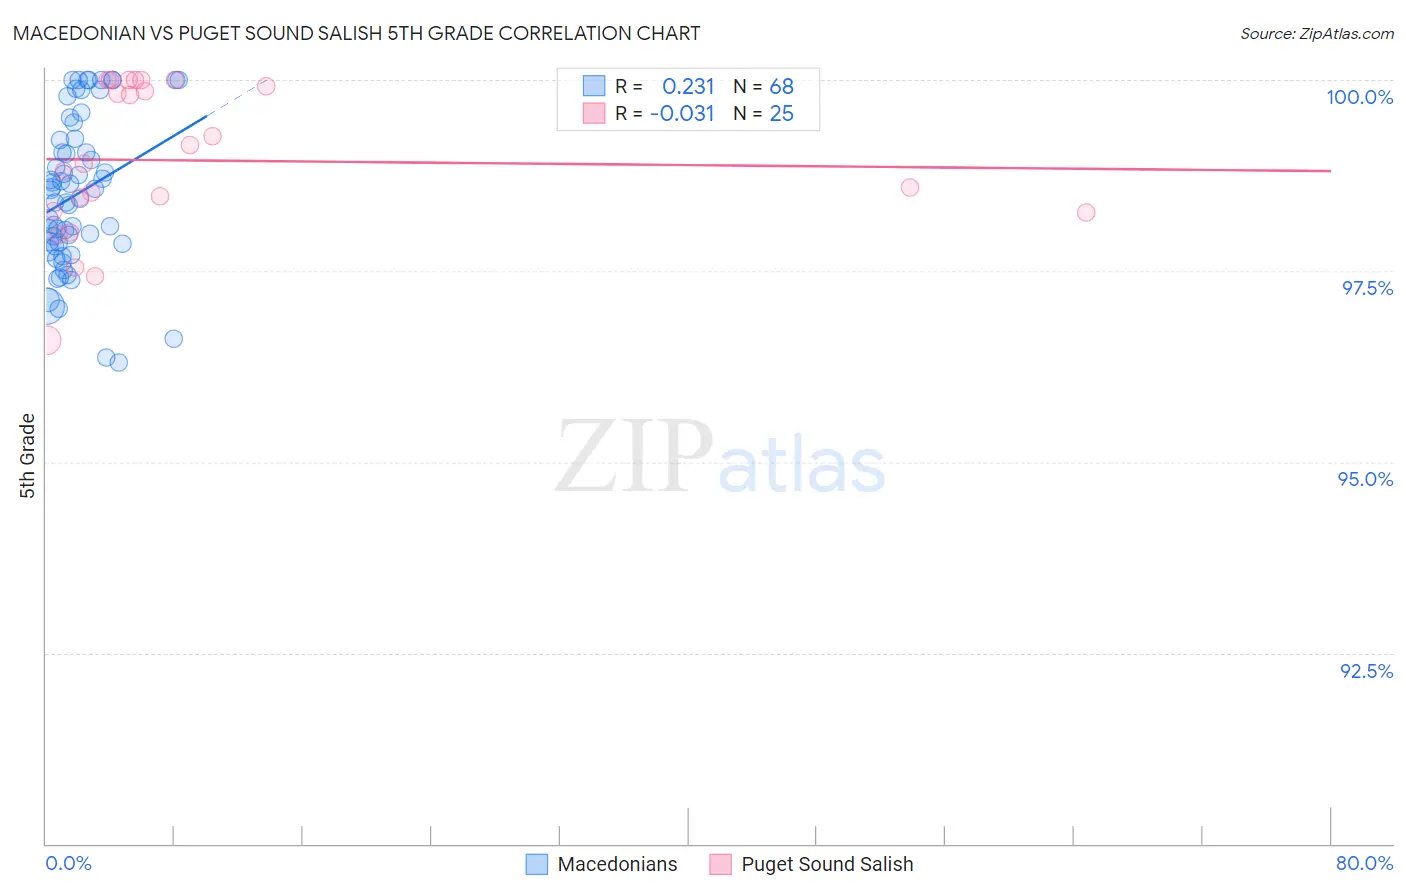Screen dimensions: 1406x892
Task: Click the chart title text
Action: click(x=356, y=33)
